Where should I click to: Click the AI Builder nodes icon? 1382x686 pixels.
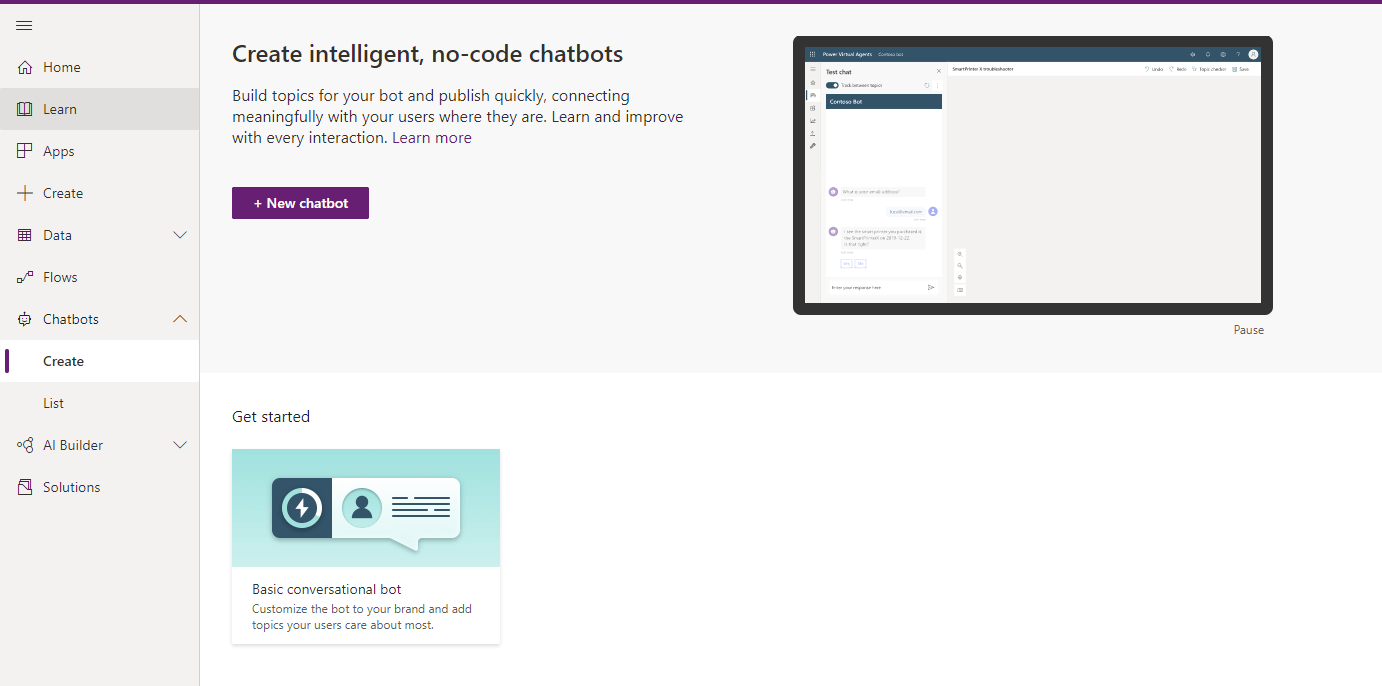point(25,445)
